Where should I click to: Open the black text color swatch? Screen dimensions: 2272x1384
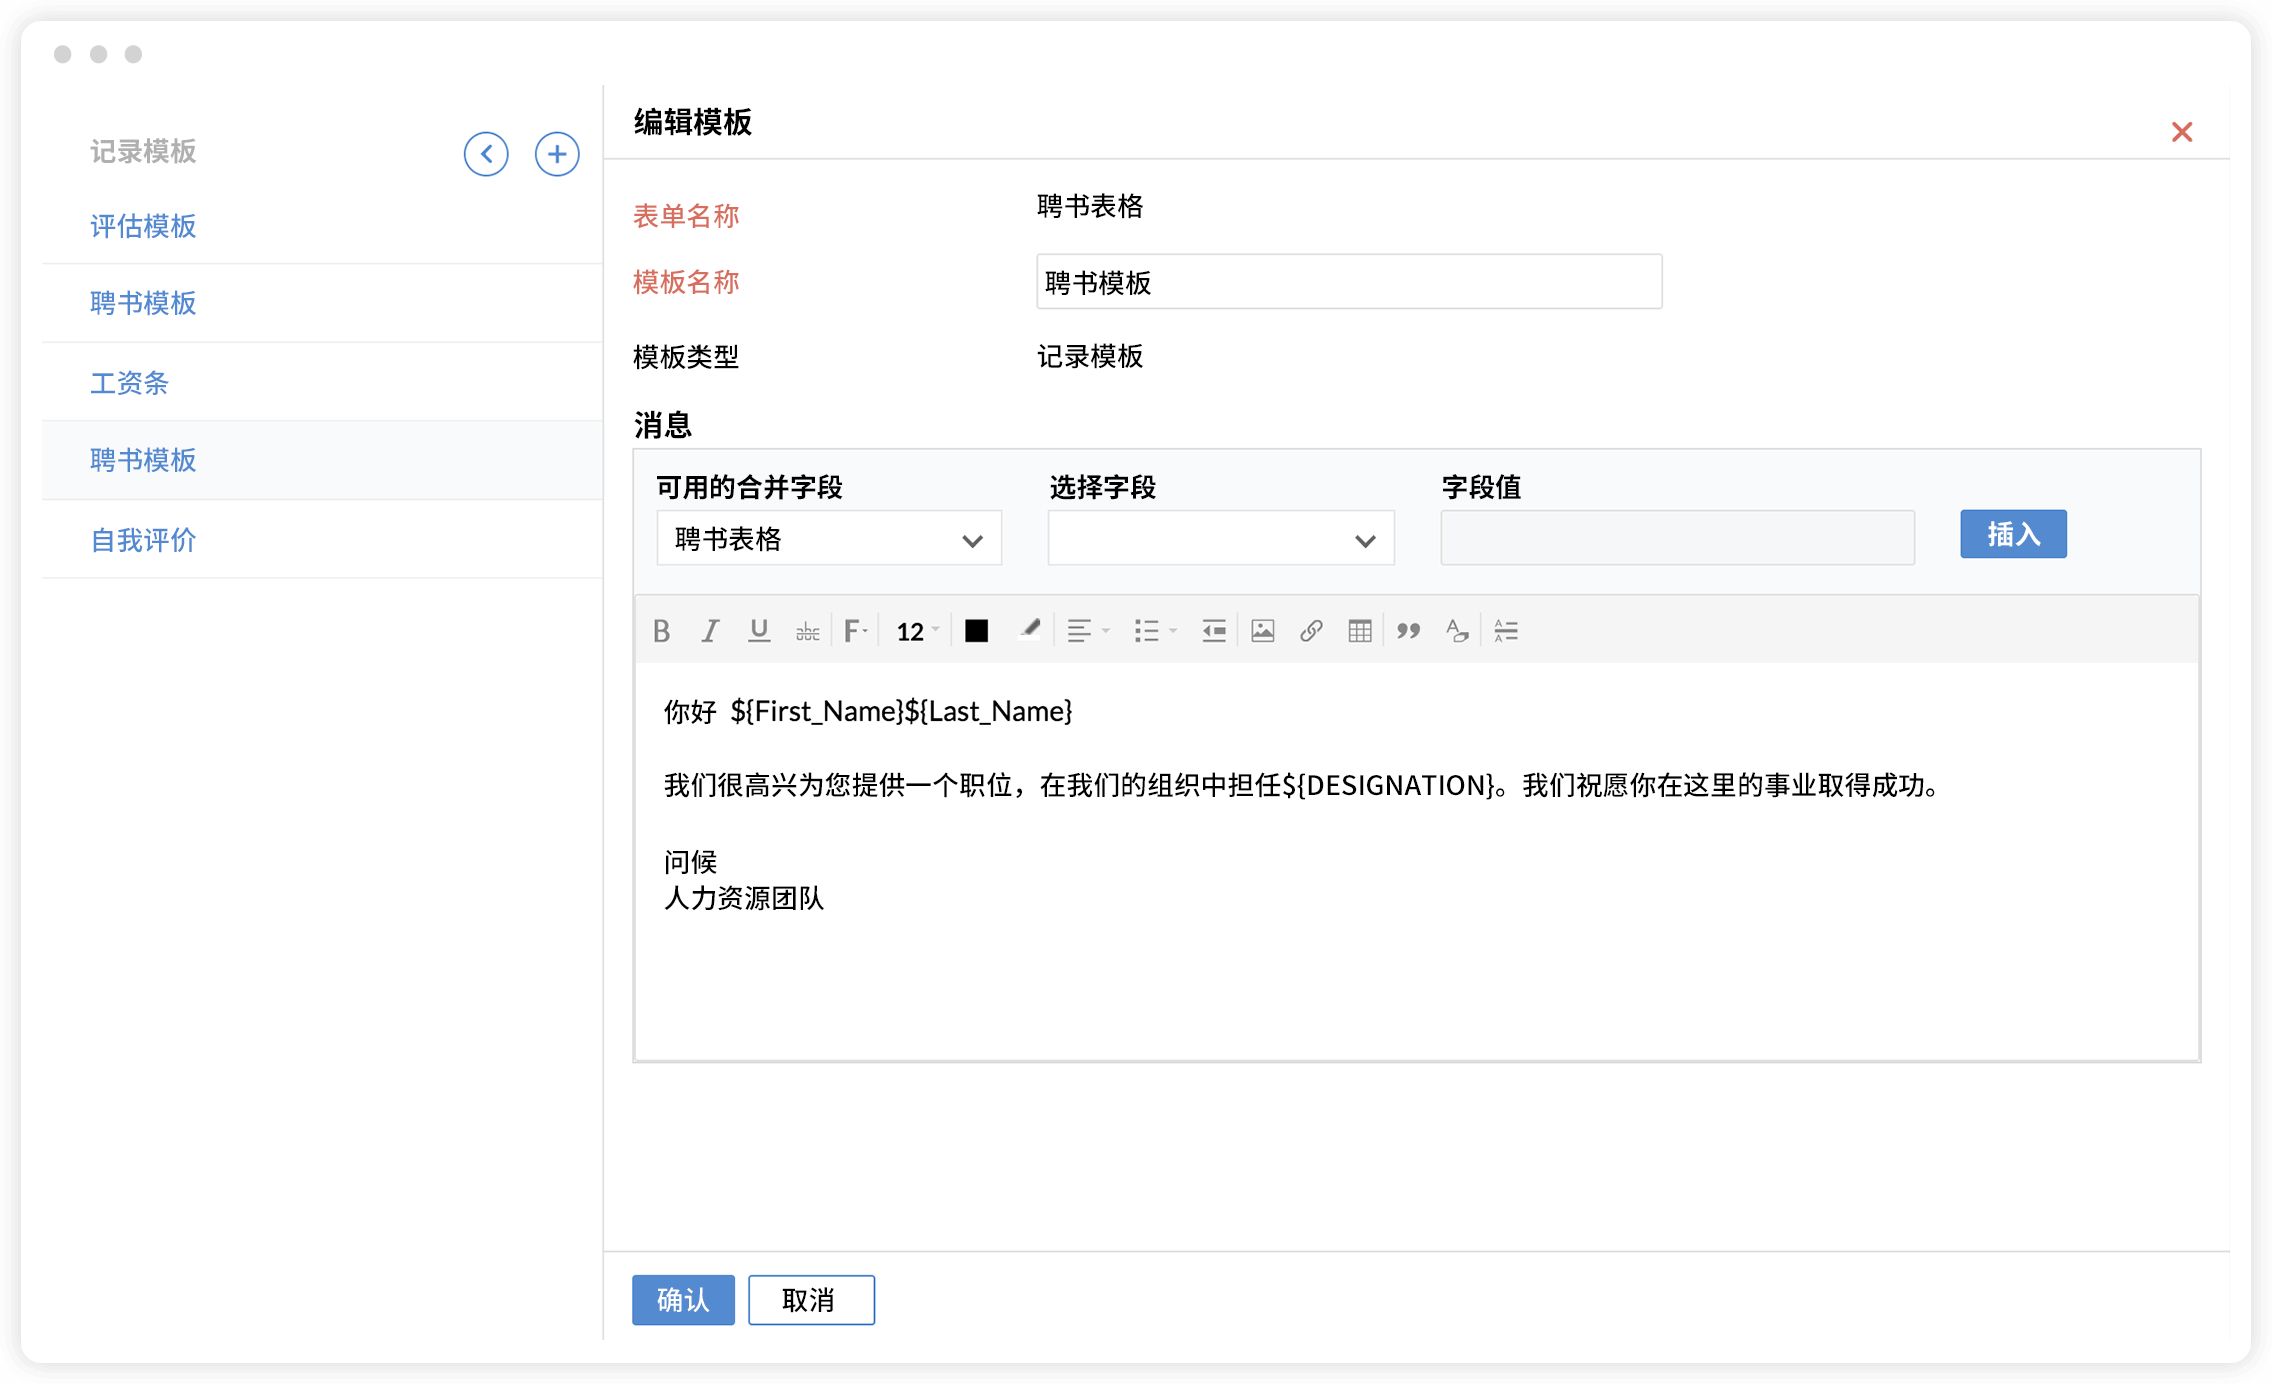pos(976,631)
